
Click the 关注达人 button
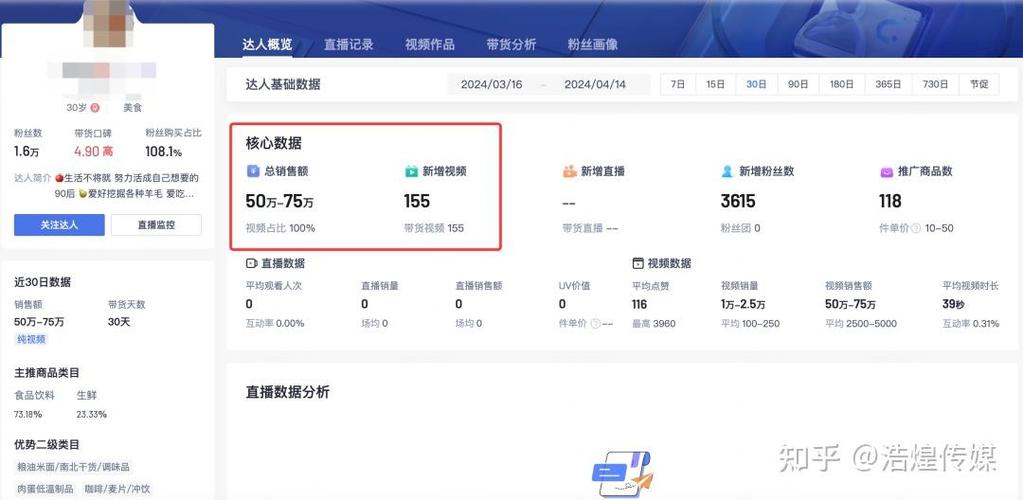59,225
